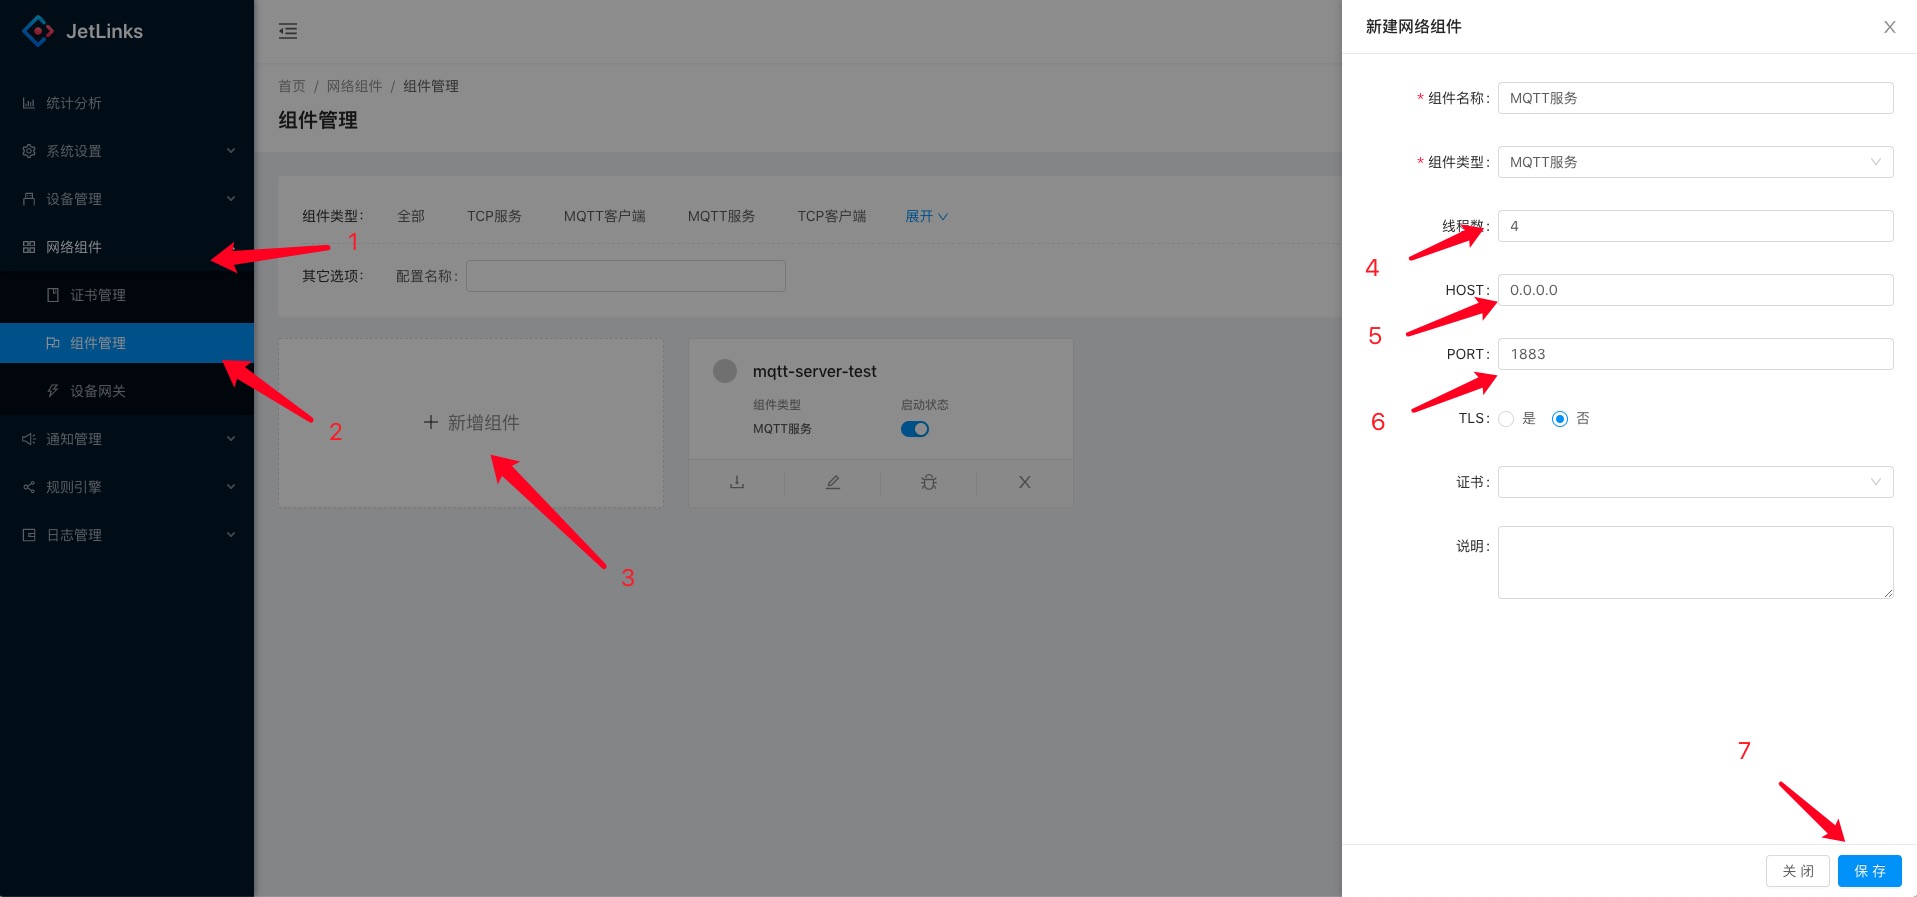
Task: Close the 新建网络组件 drawer with X icon
Action: pyautogui.click(x=1889, y=27)
